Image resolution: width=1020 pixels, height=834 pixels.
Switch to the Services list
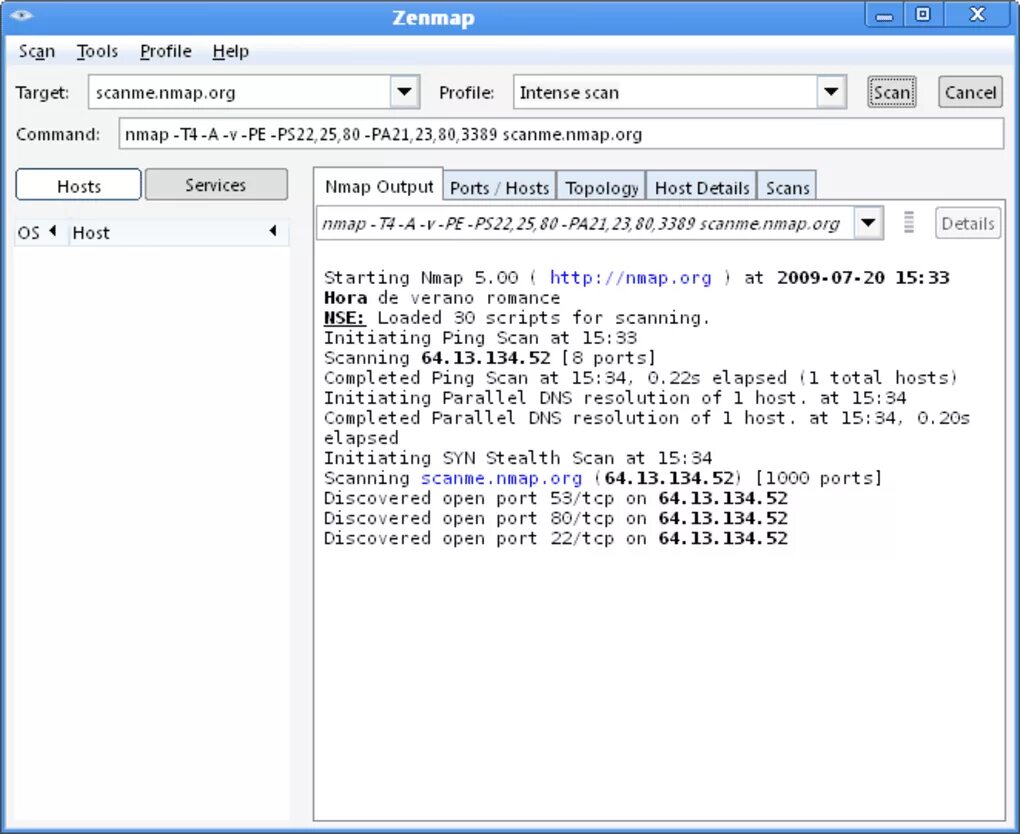pyautogui.click(x=216, y=185)
